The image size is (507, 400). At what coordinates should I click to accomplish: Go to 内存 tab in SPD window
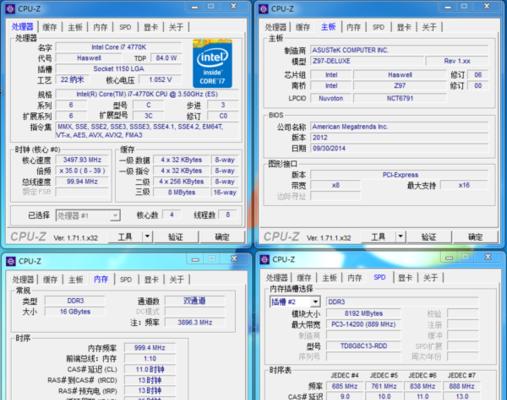click(x=355, y=277)
